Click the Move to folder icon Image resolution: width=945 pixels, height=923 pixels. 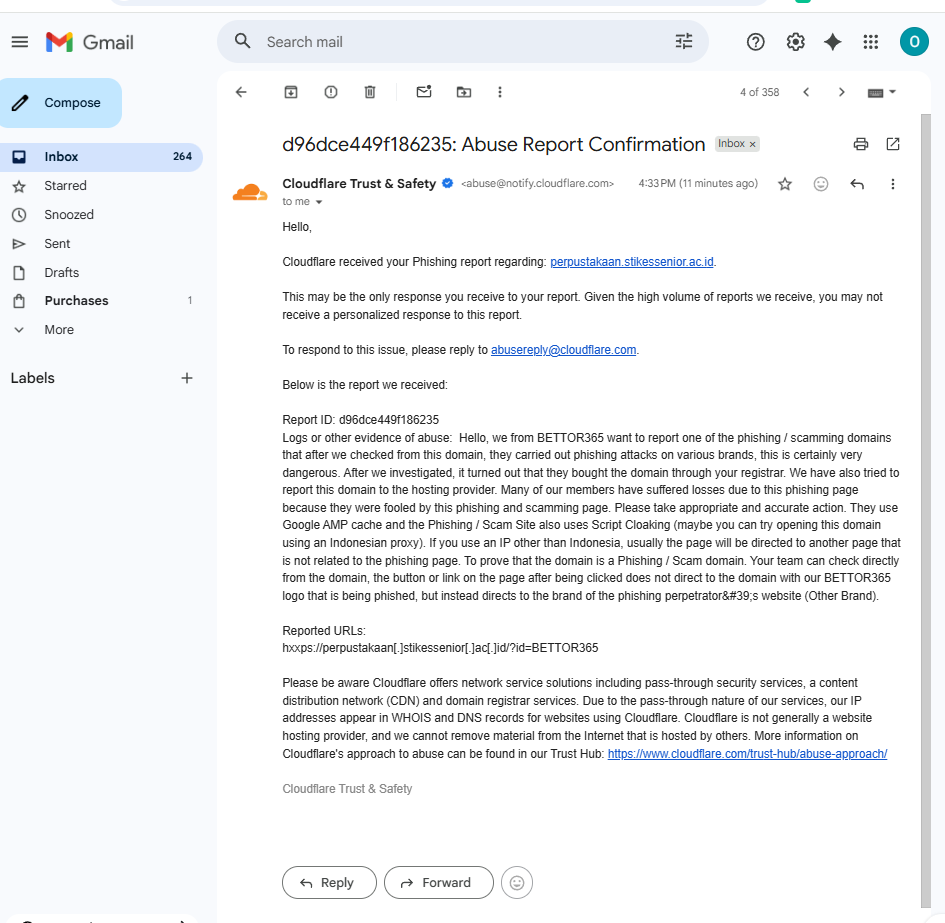click(x=463, y=92)
